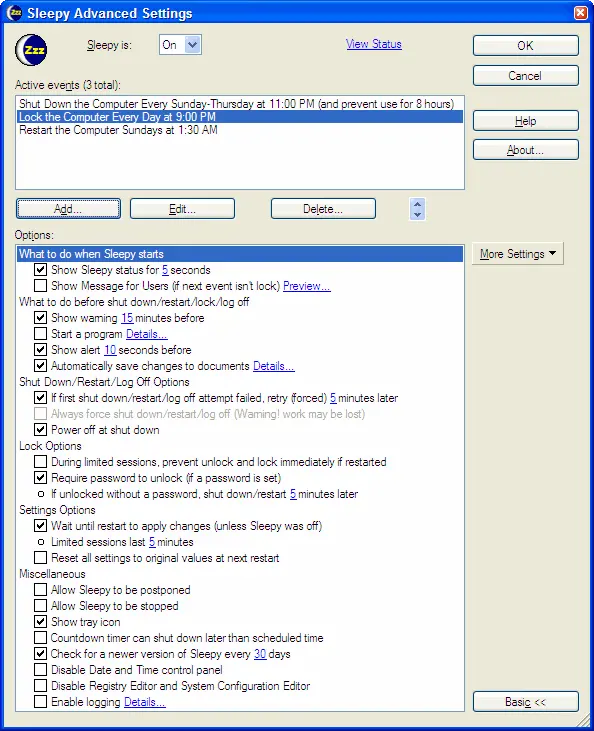Toggle Check for a newer version checkbox

point(41,654)
